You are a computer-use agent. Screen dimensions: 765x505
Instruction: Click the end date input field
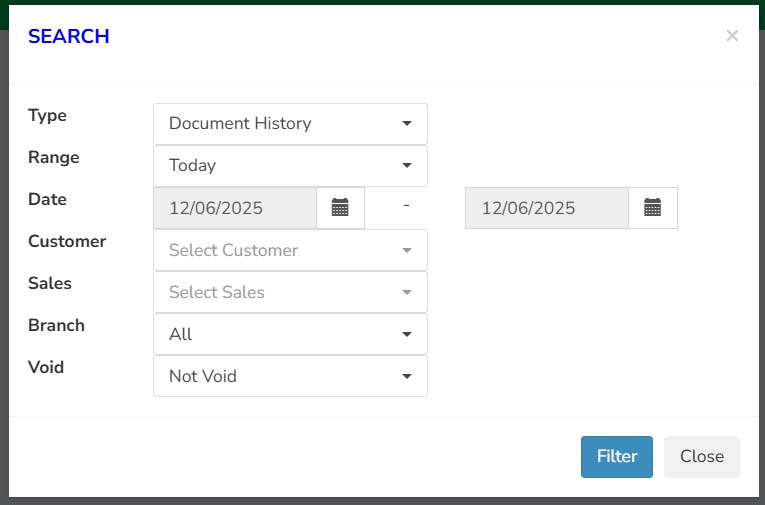coord(547,208)
